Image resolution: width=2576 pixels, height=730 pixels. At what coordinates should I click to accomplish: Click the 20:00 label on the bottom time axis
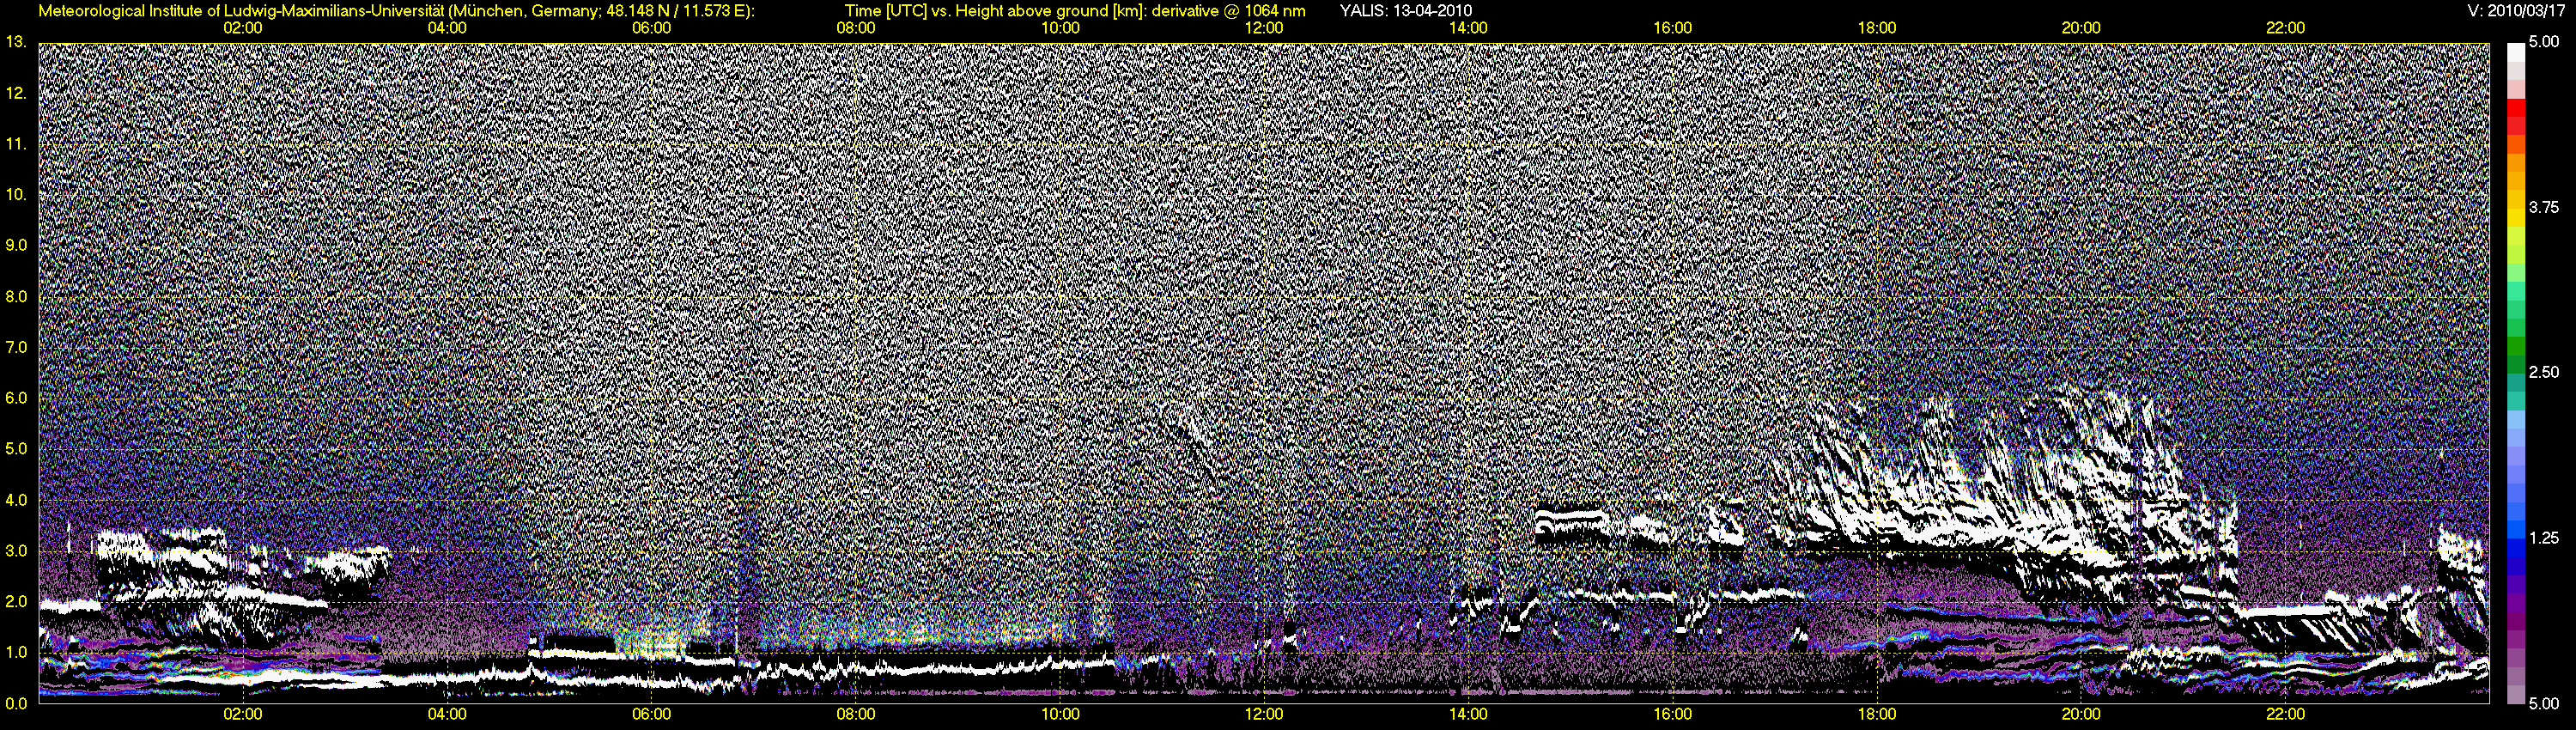point(2081,715)
